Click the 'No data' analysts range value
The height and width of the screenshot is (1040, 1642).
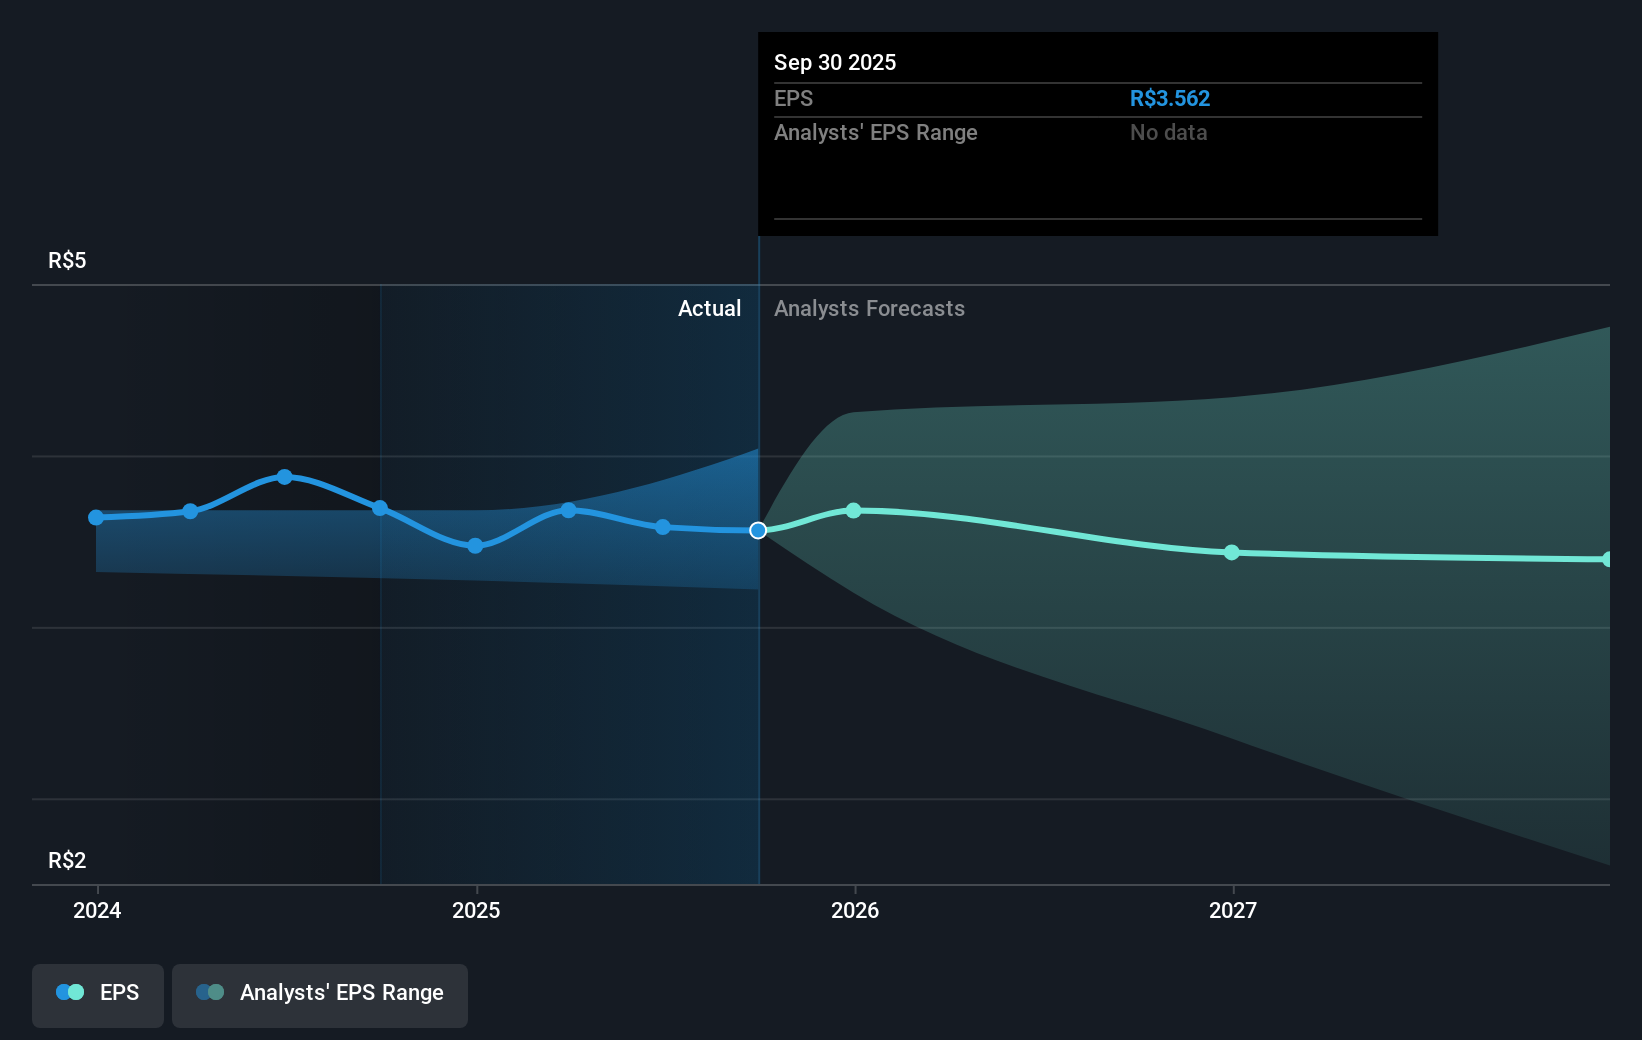tap(1169, 132)
